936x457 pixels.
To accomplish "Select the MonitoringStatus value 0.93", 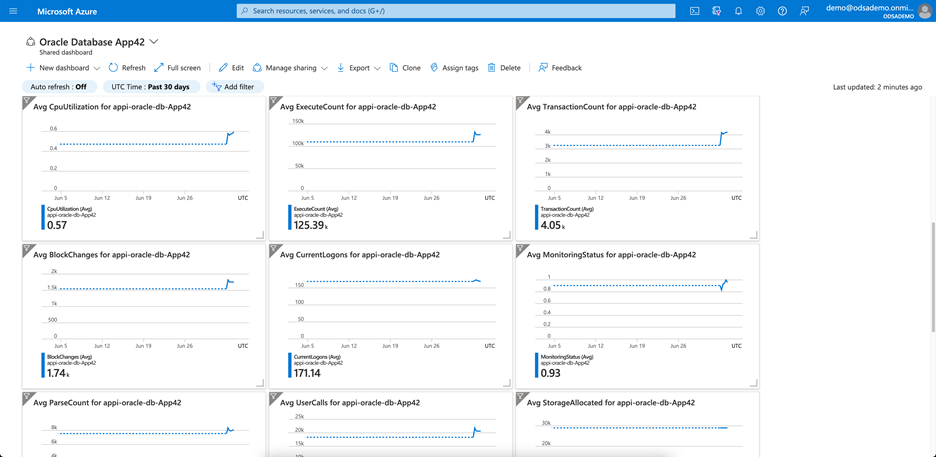I will [x=550, y=373].
